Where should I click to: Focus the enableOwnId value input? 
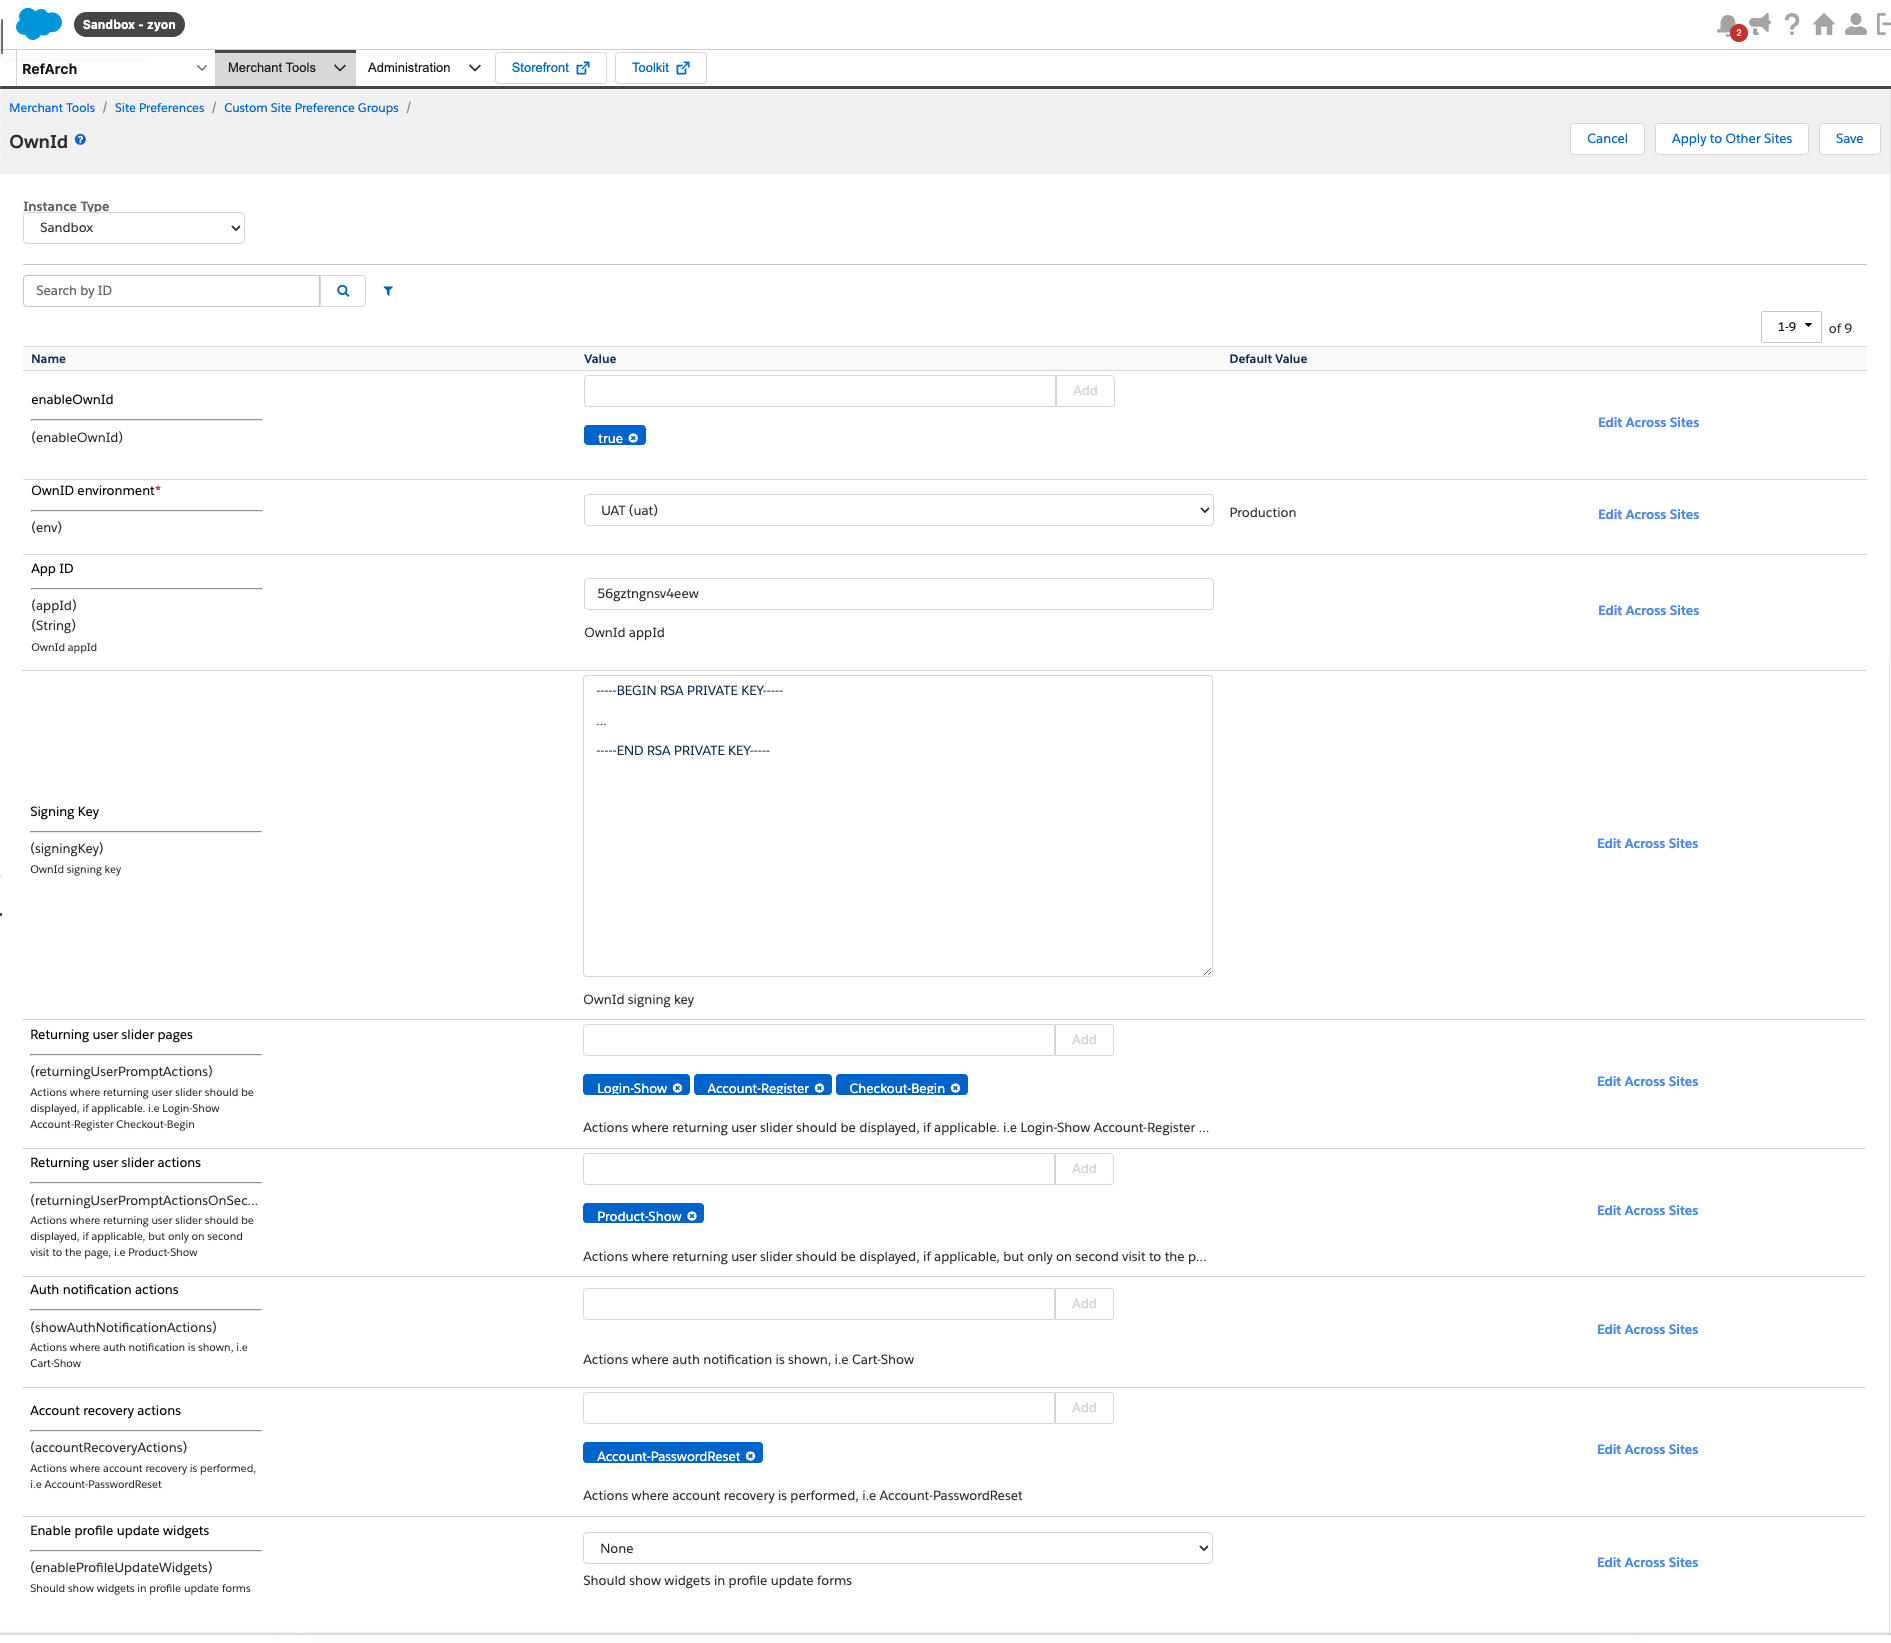coord(819,391)
